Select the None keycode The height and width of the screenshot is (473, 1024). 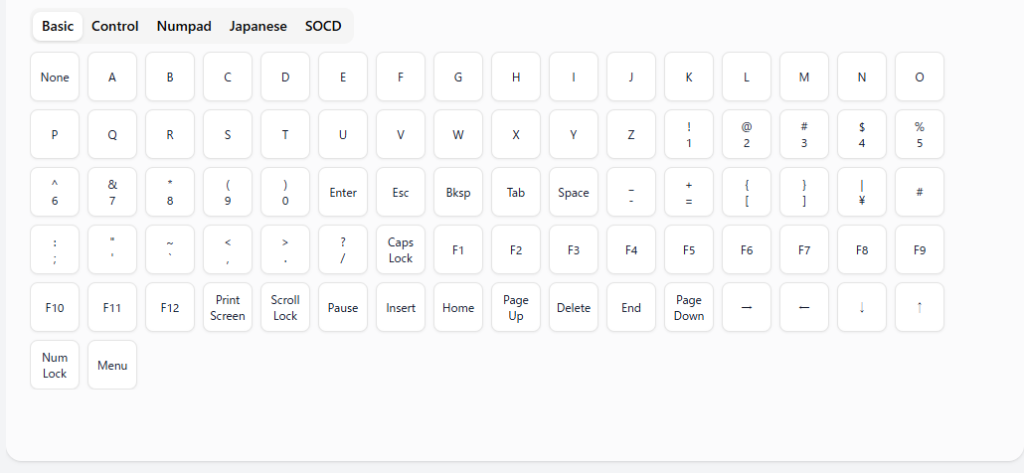pos(55,77)
